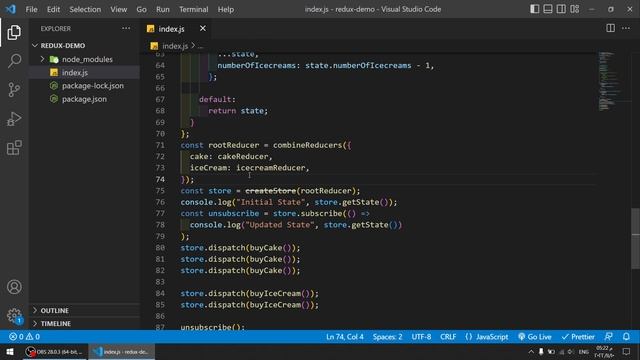640x360 pixels.
Task: Change file encoding UTF-8
Action: [x=421, y=337]
